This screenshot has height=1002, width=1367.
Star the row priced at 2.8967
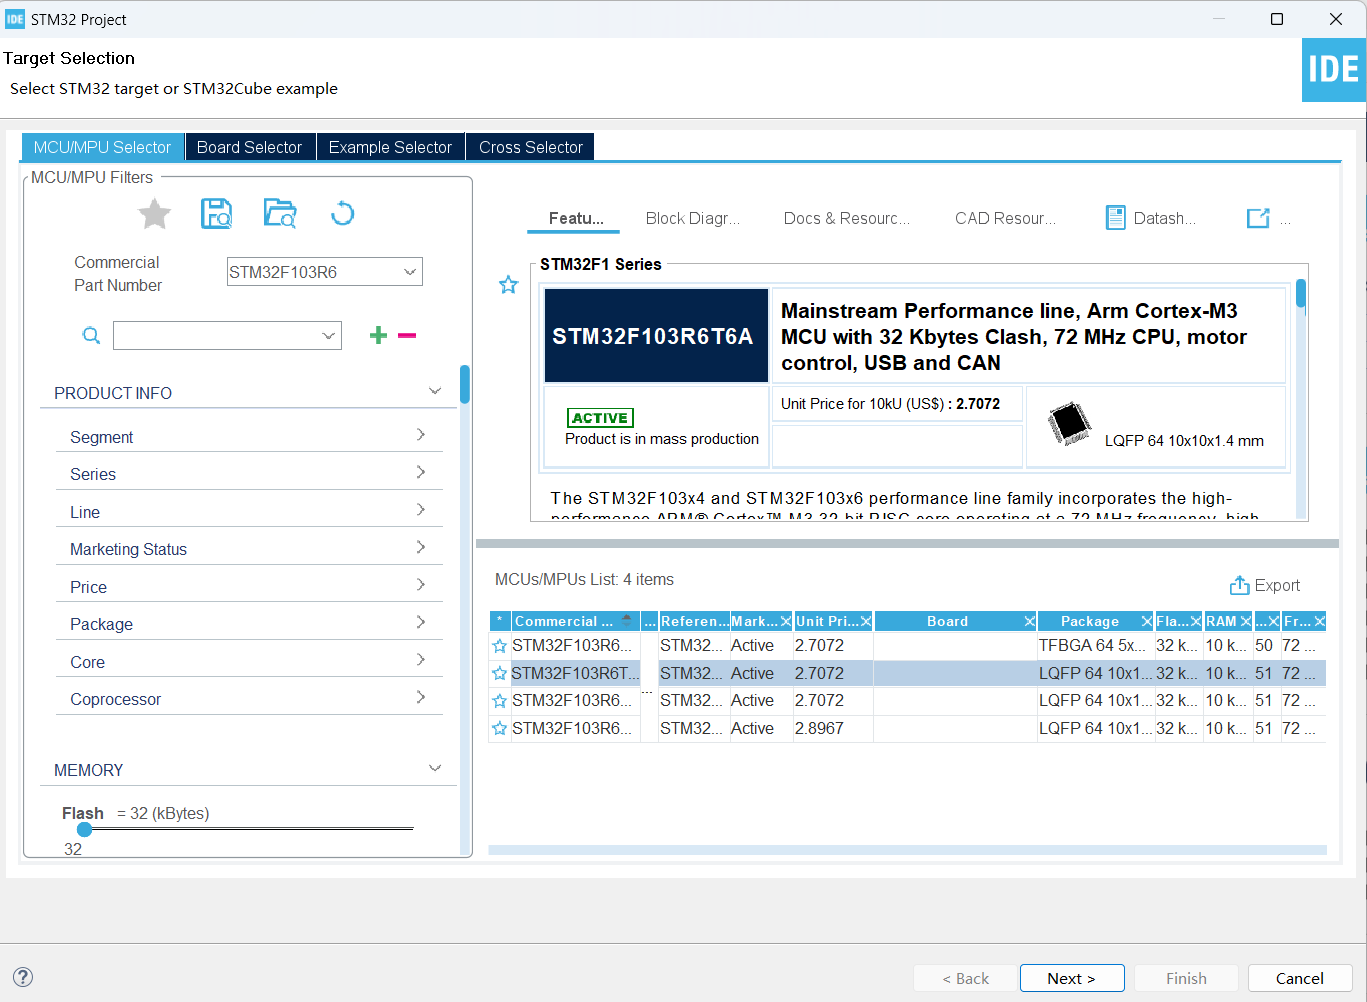tap(500, 729)
